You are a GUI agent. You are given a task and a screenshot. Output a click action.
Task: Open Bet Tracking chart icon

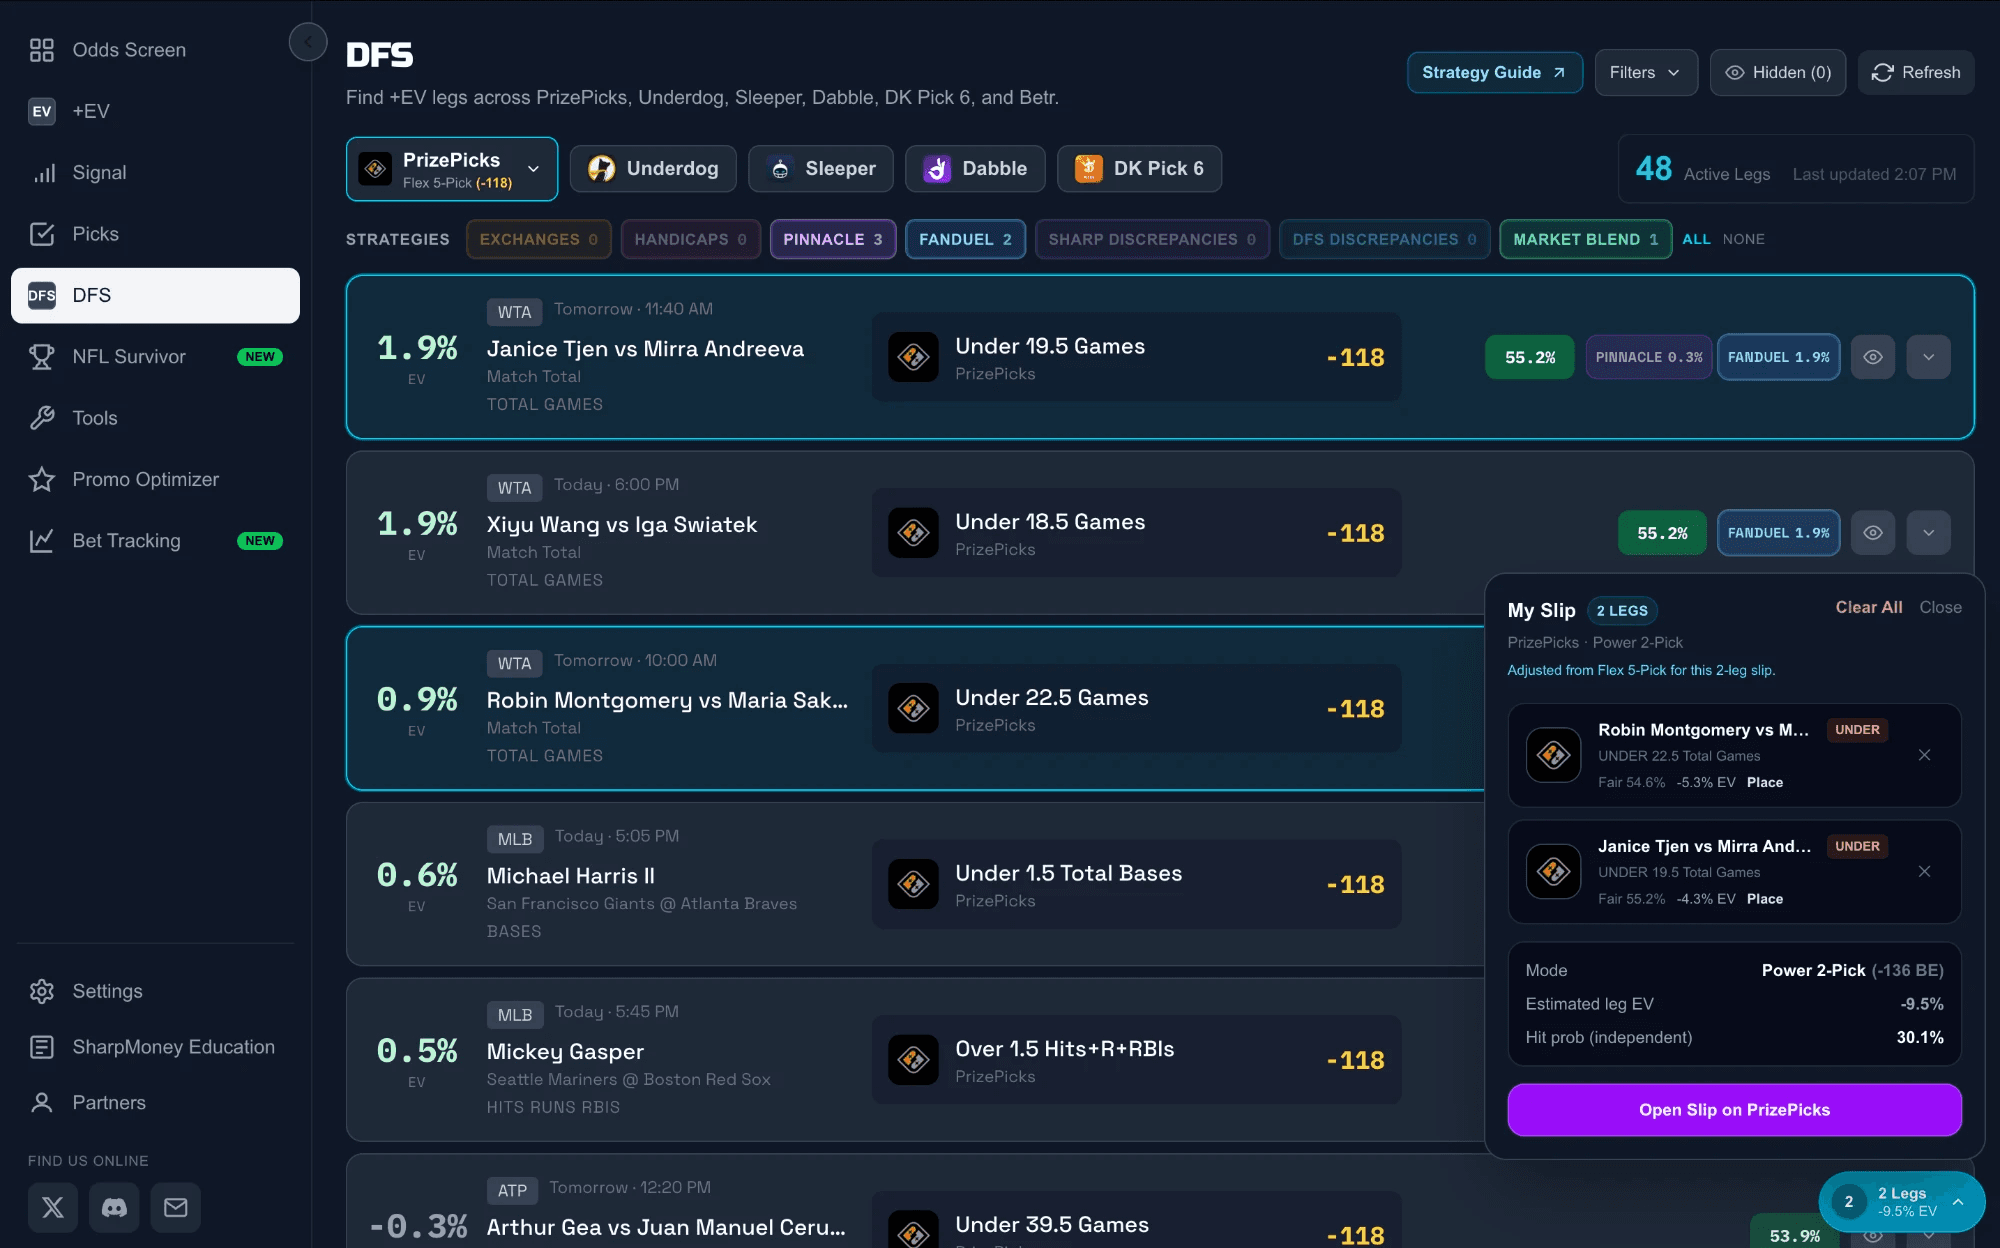coord(41,541)
